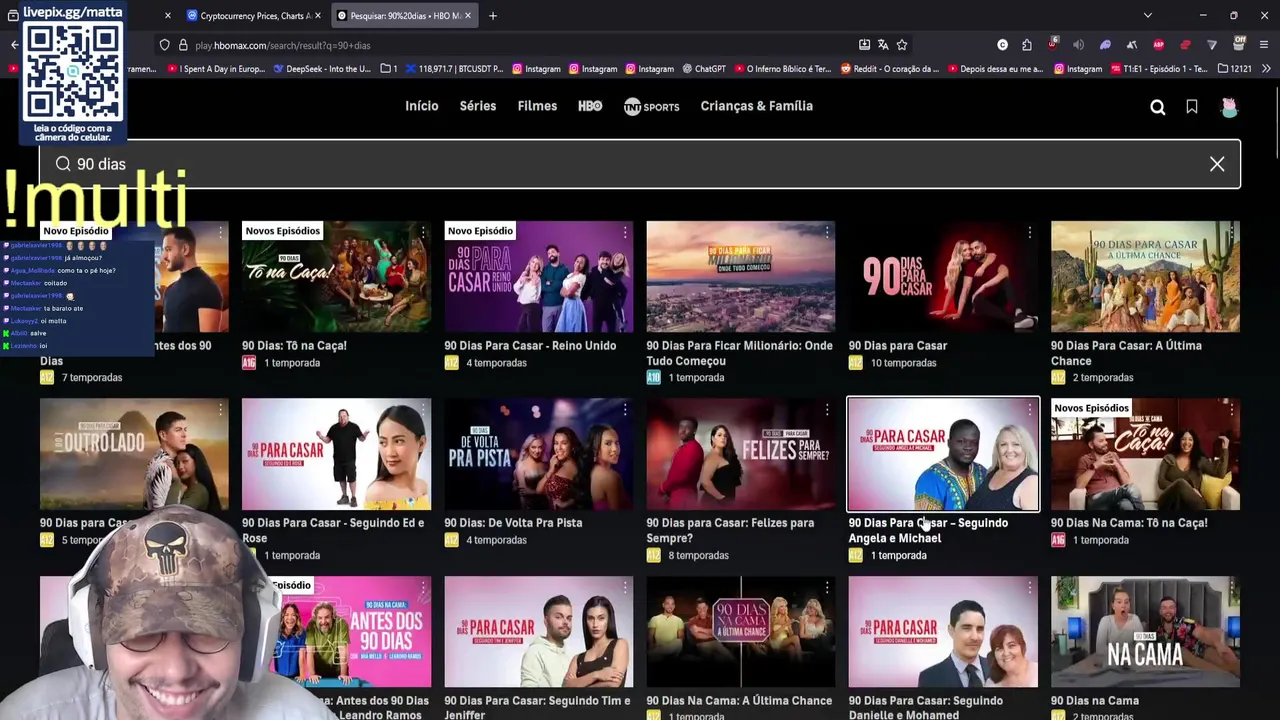This screenshot has height=720, width=1280.
Task: Click the translate page icon in address bar
Action: [x=883, y=45]
